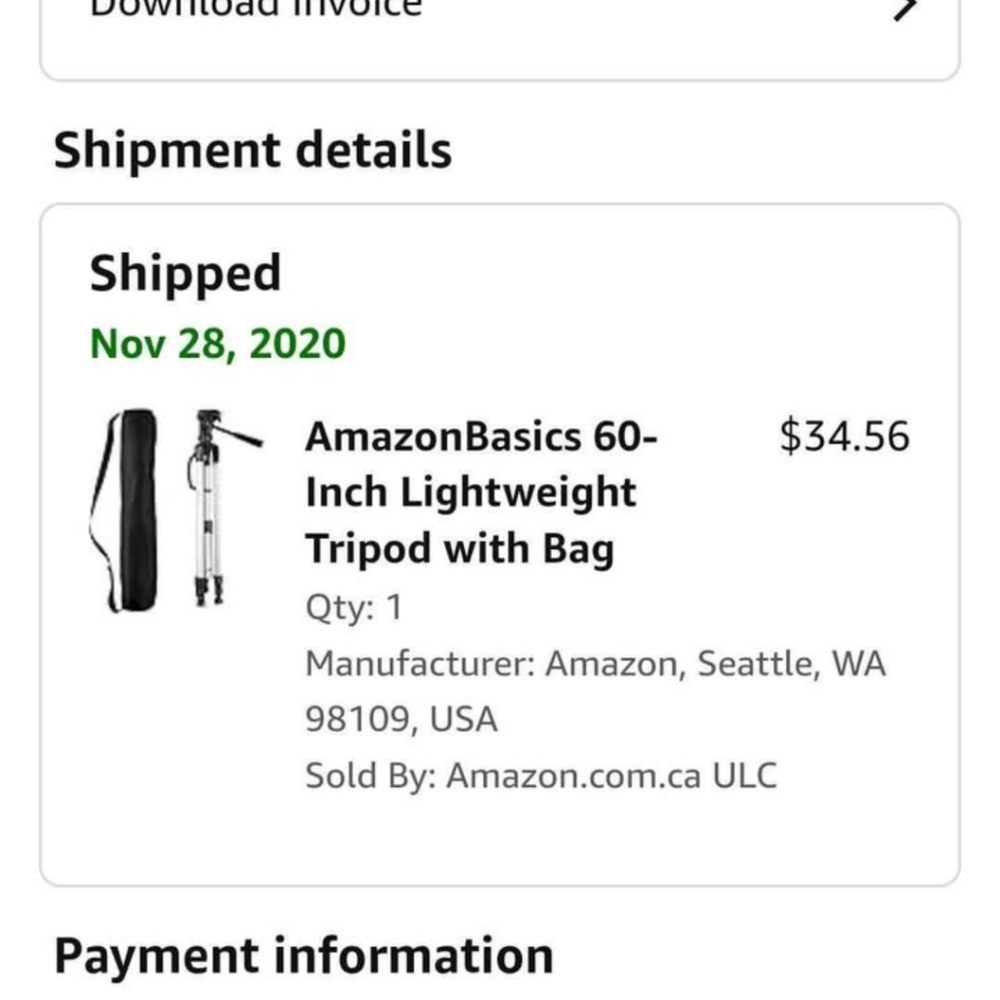
Task: Tap the black carrying bag image
Action: coord(124,511)
